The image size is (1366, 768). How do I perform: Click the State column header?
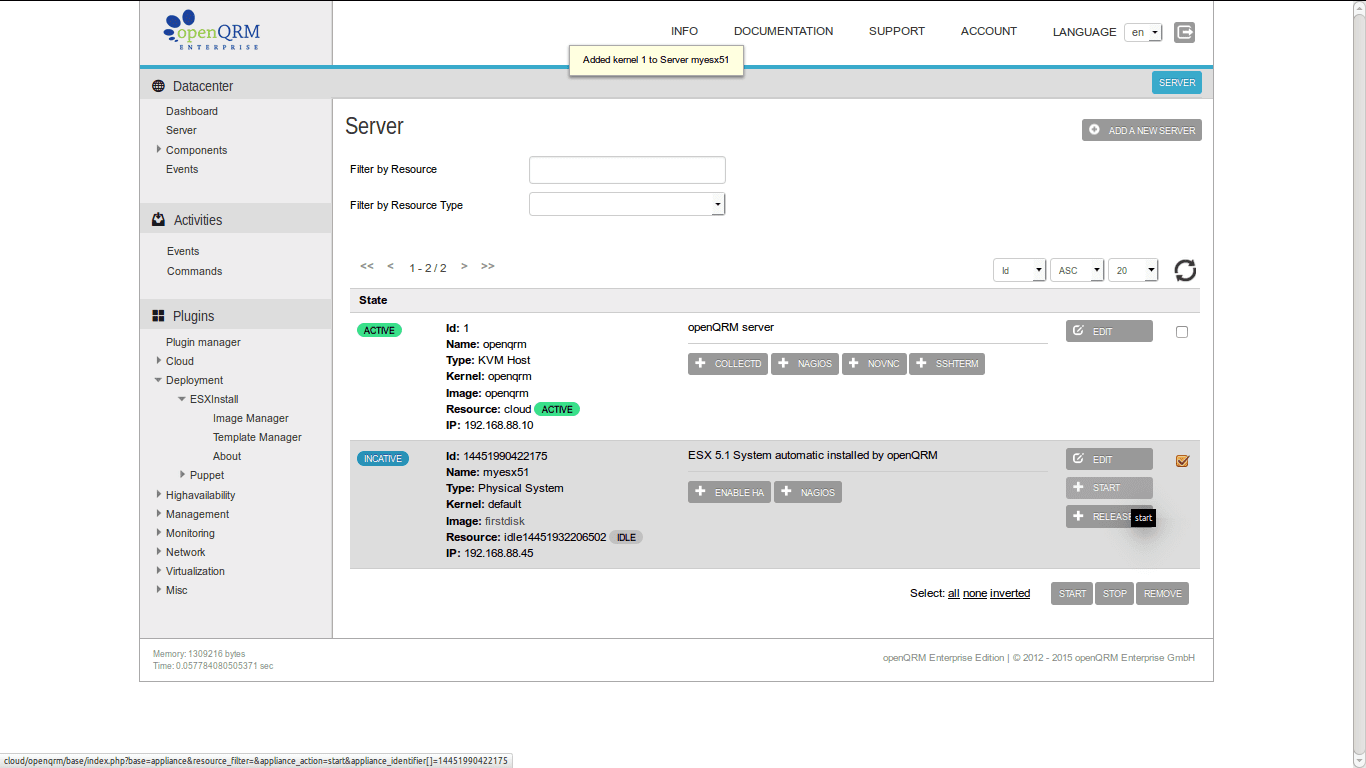tap(373, 300)
